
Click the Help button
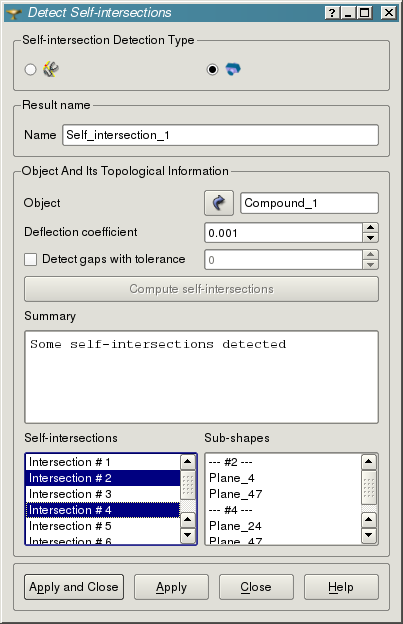click(341, 587)
